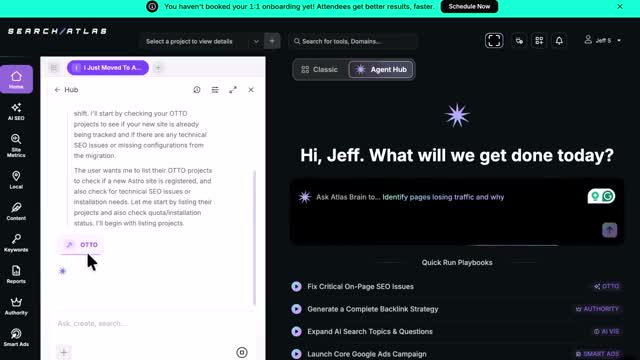Open the Local sidebar section
Viewport: 640px width, 360px height.
[16, 180]
